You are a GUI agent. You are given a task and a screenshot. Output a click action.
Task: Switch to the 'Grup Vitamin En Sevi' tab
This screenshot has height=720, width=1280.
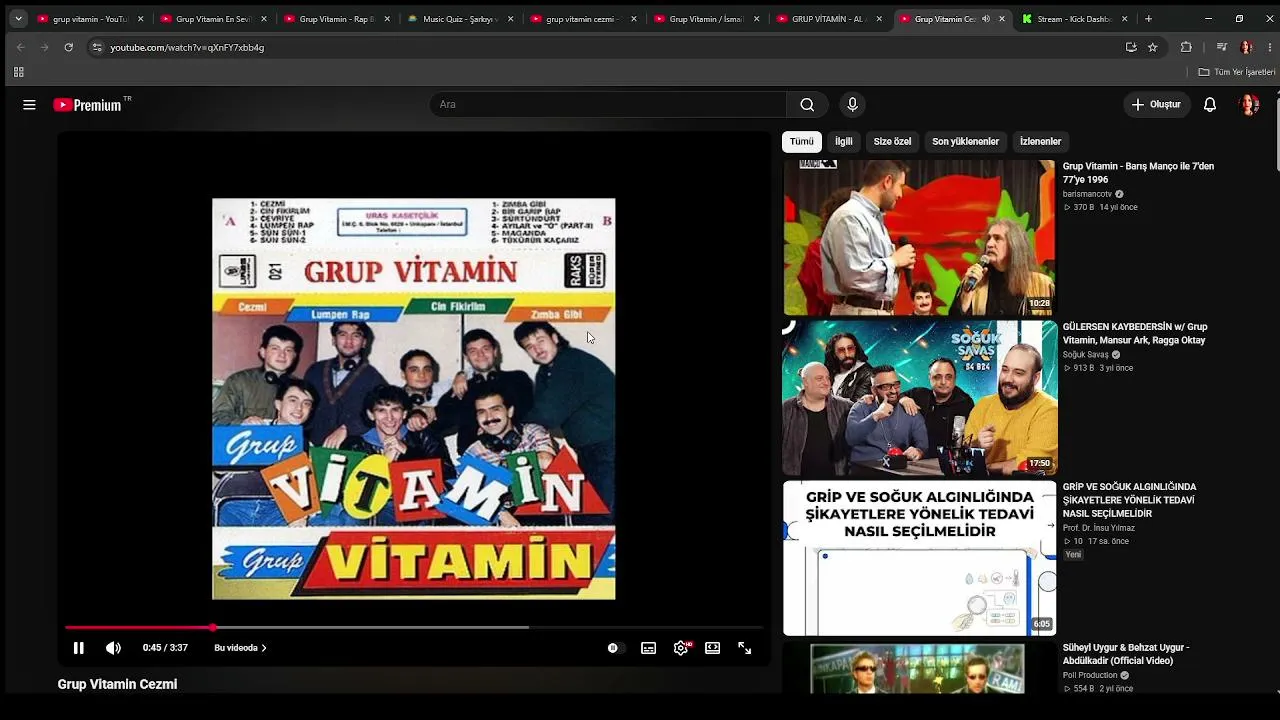[213, 19]
